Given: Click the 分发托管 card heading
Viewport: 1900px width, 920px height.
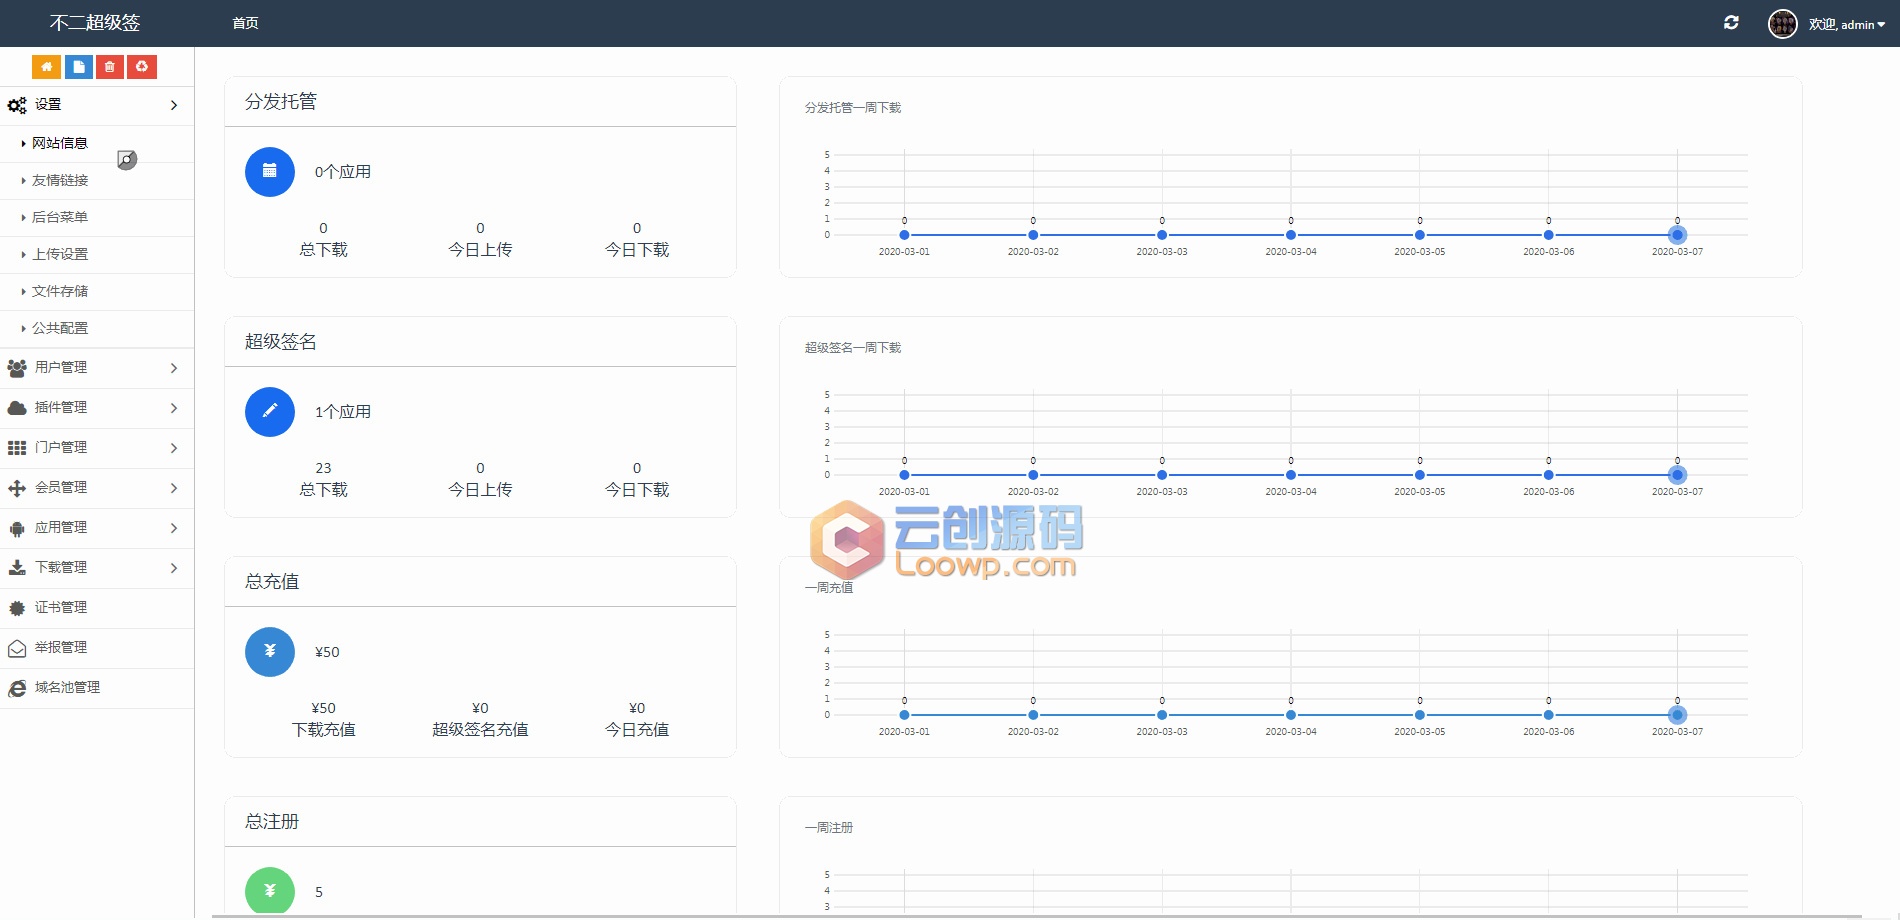Looking at the screenshot, I should 281,102.
